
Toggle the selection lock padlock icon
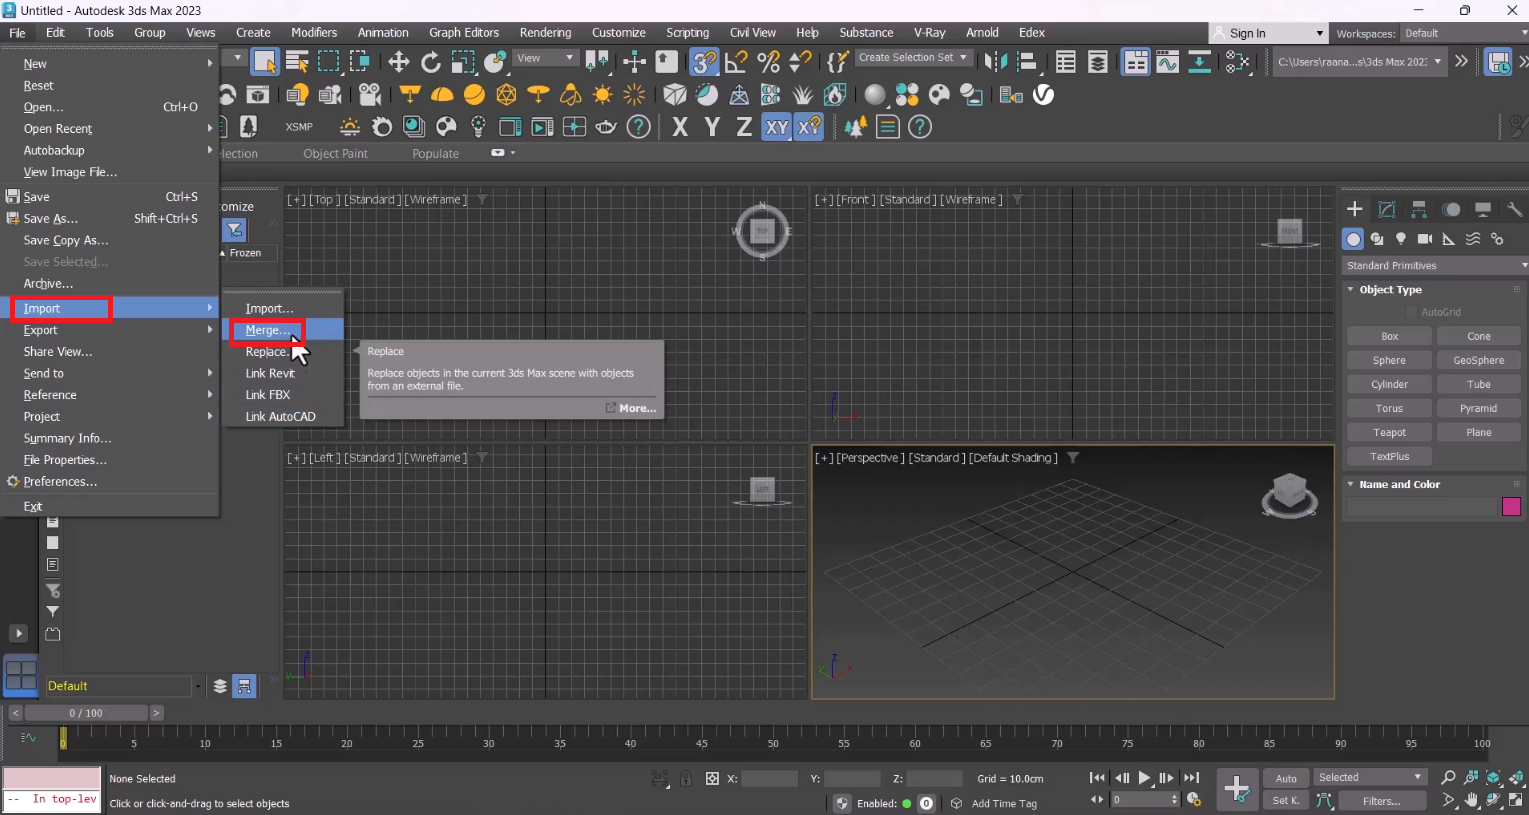tap(685, 779)
